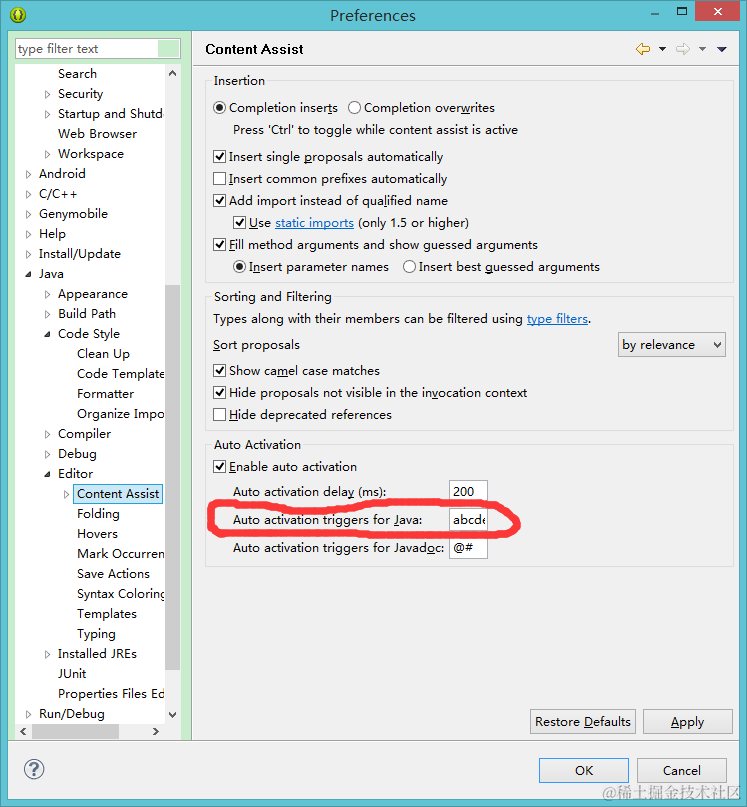Collapse the Code Style node
Viewport: 747px width, 807px height.
[47, 335]
